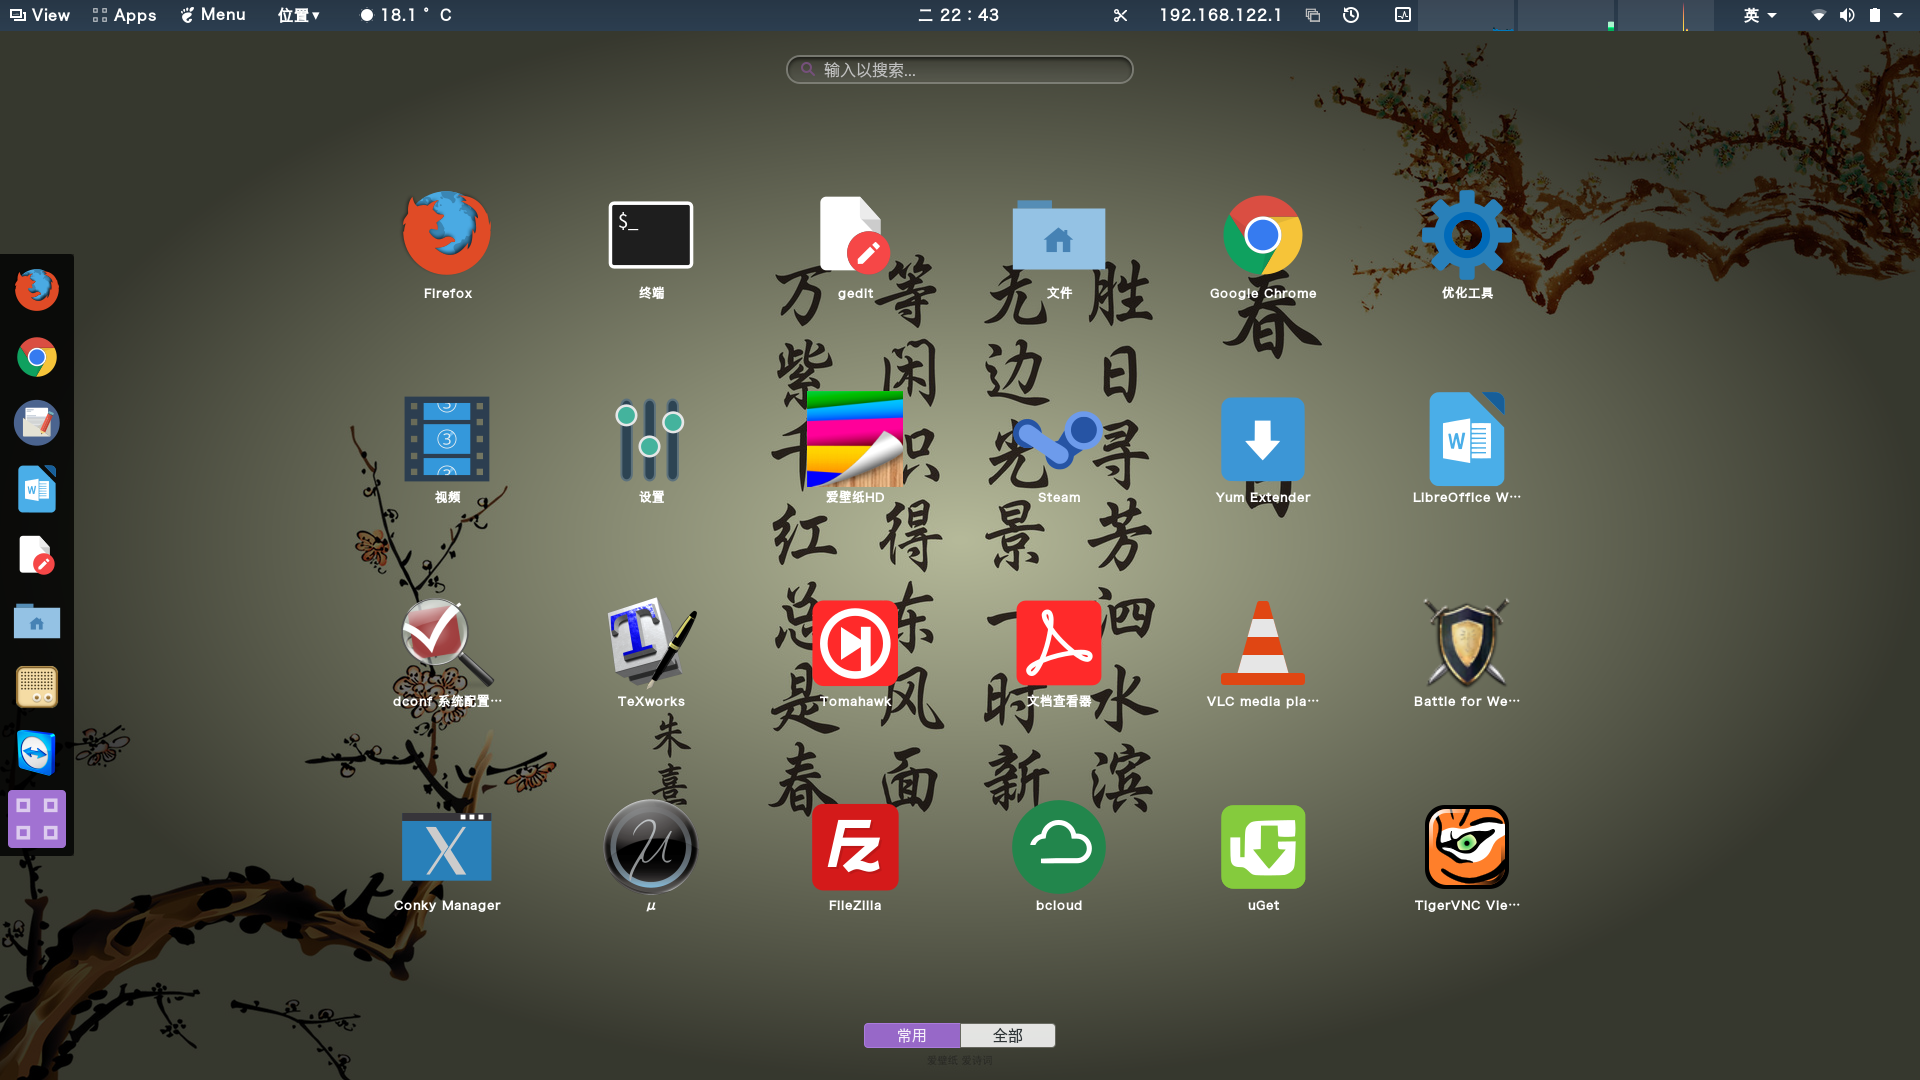Toggle the show applications grid button
The height and width of the screenshot is (1080, 1920).
(37, 819)
